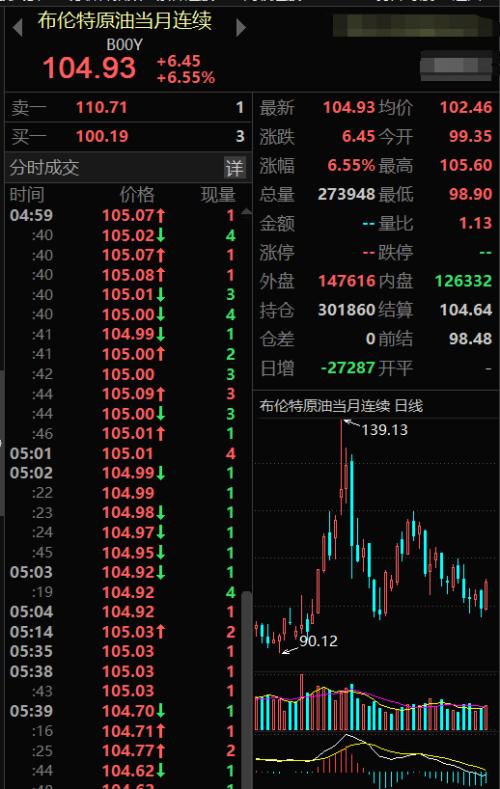The image size is (500, 789).
Task: Click the 时间 column header
Action: [27, 195]
